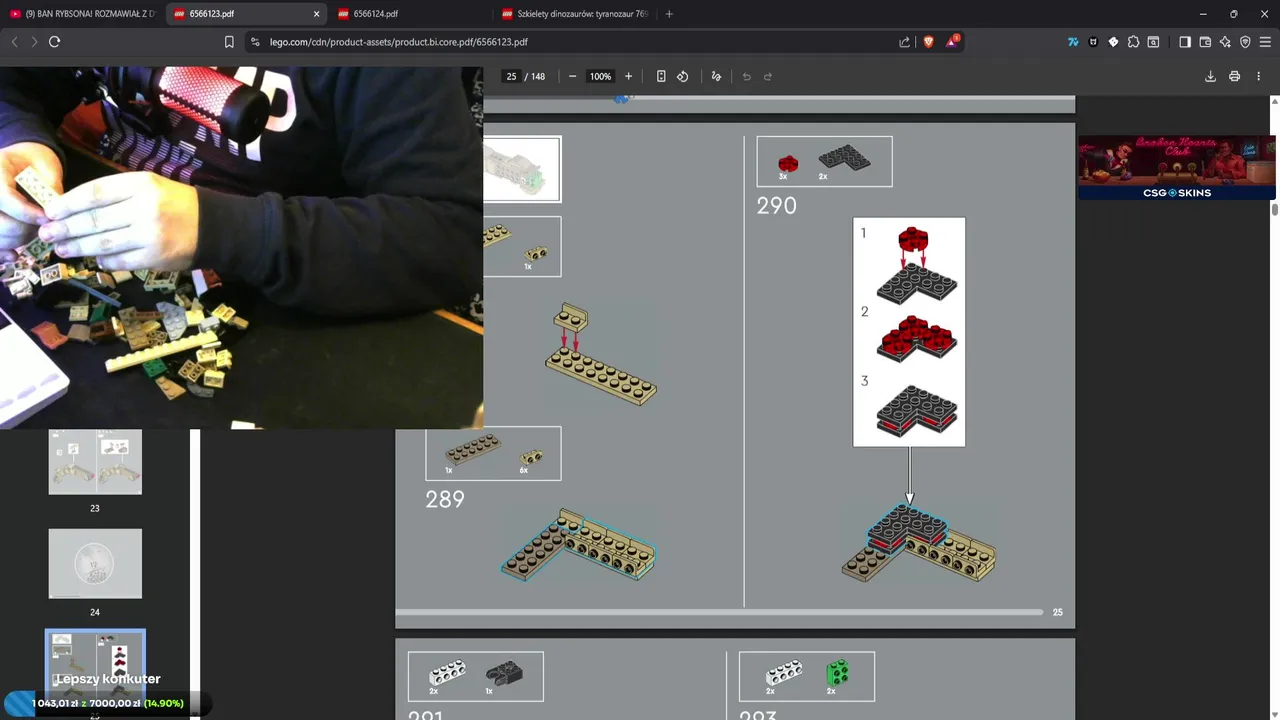Open page 23 thumbnail

(x=95, y=461)
